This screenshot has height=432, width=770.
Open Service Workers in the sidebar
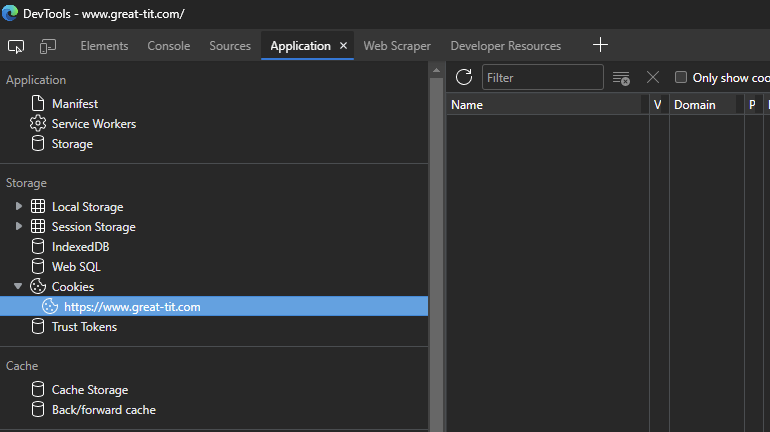tap(94, 124)
